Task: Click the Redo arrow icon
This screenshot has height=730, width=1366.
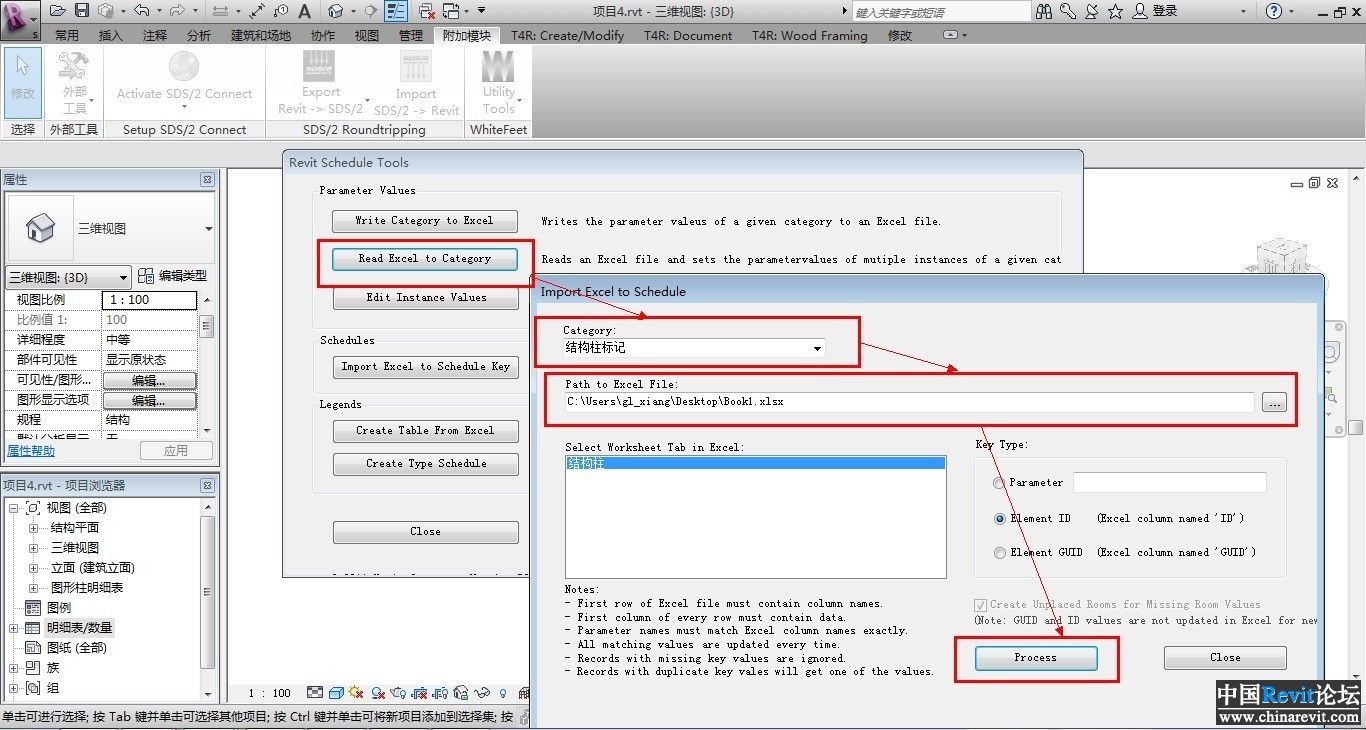Action: coord(177,10)
